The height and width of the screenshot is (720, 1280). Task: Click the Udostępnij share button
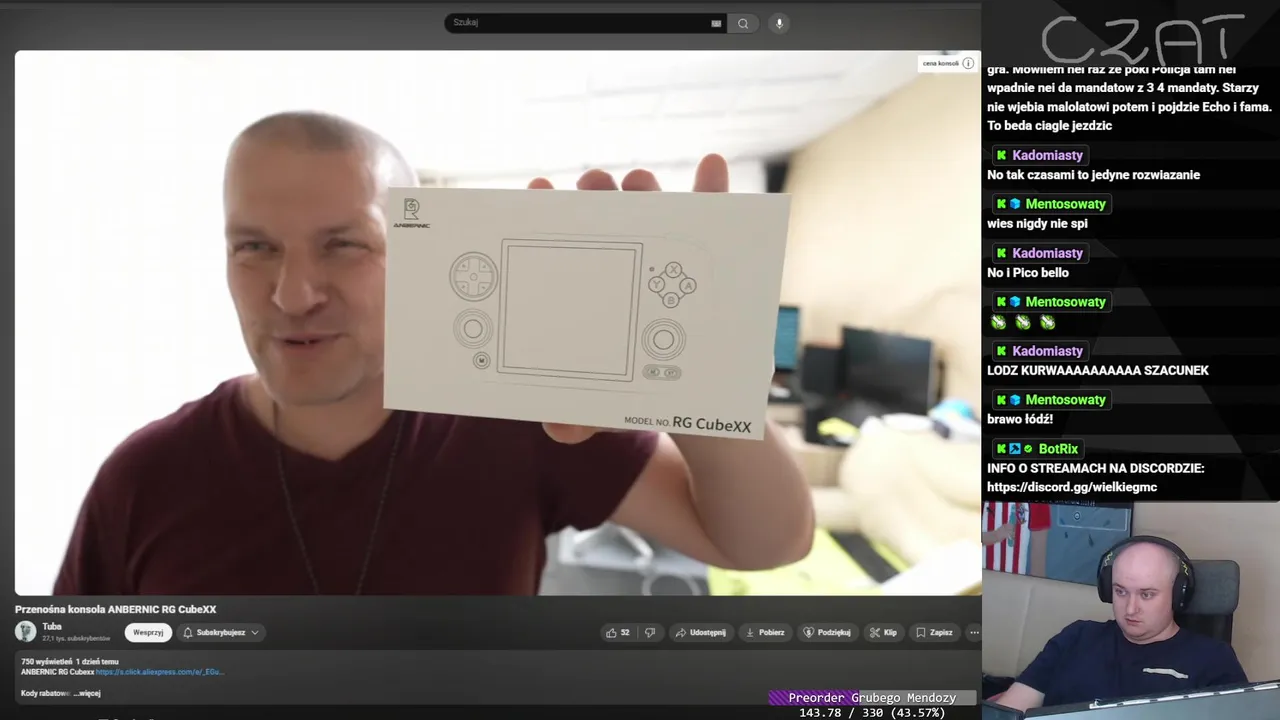click(x=700, y=632)
